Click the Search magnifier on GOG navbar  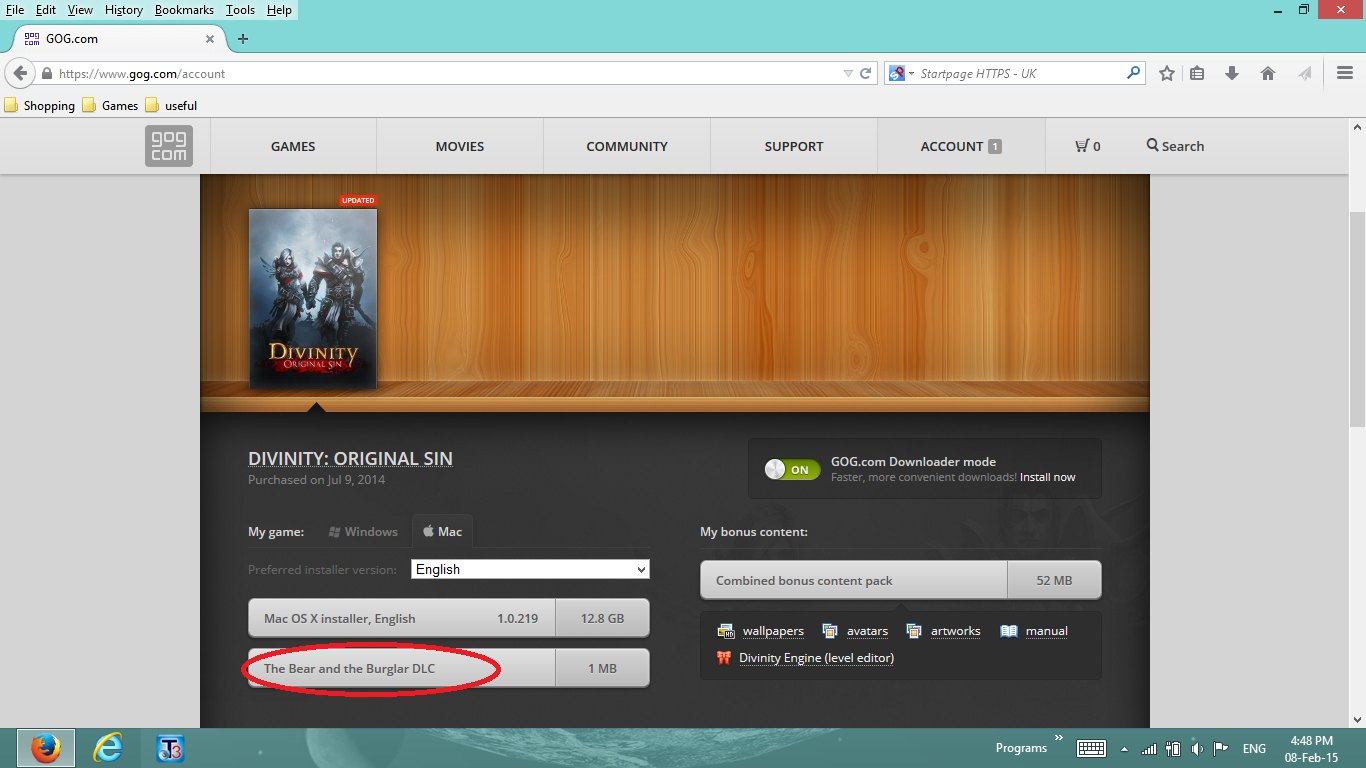tap(1153, 146)
